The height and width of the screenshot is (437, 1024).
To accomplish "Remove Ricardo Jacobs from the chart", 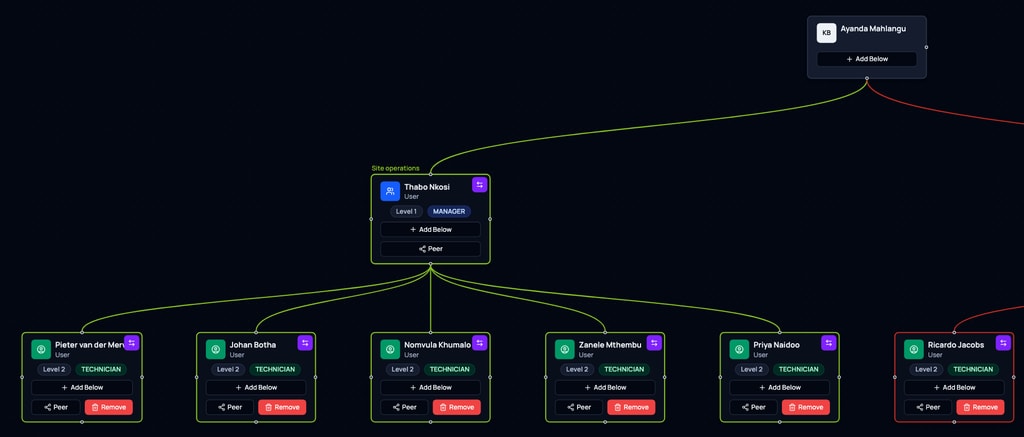I will point(980,407).
